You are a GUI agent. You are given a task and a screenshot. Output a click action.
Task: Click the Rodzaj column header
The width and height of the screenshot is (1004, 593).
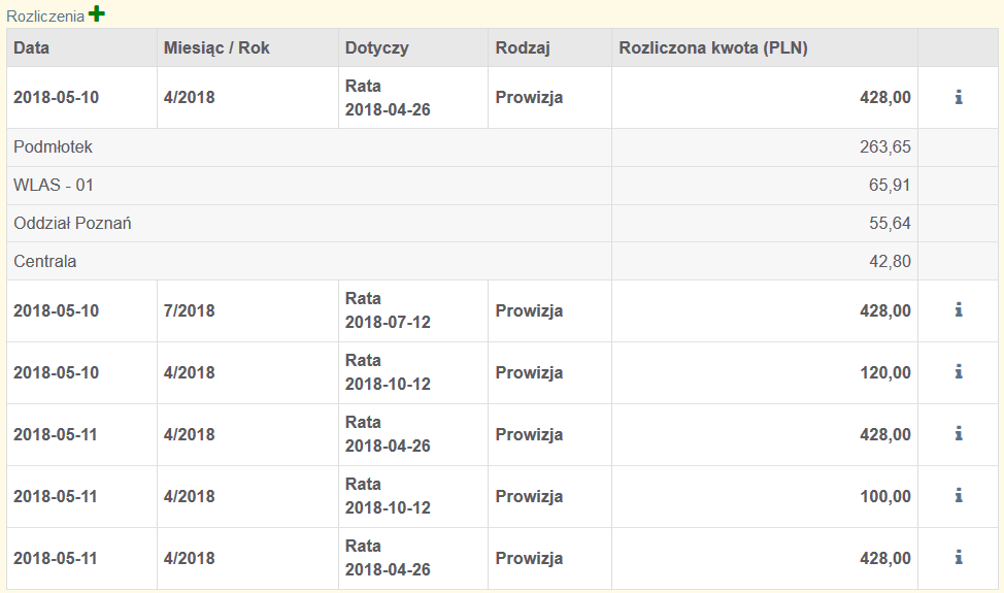pyautogui.click(x=523, y=48)
